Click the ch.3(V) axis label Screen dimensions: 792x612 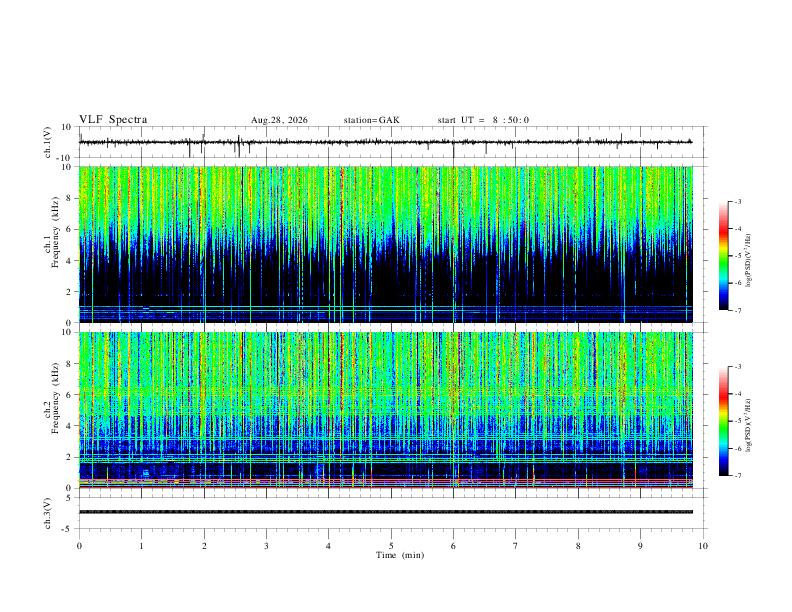[x=48, y=513]
